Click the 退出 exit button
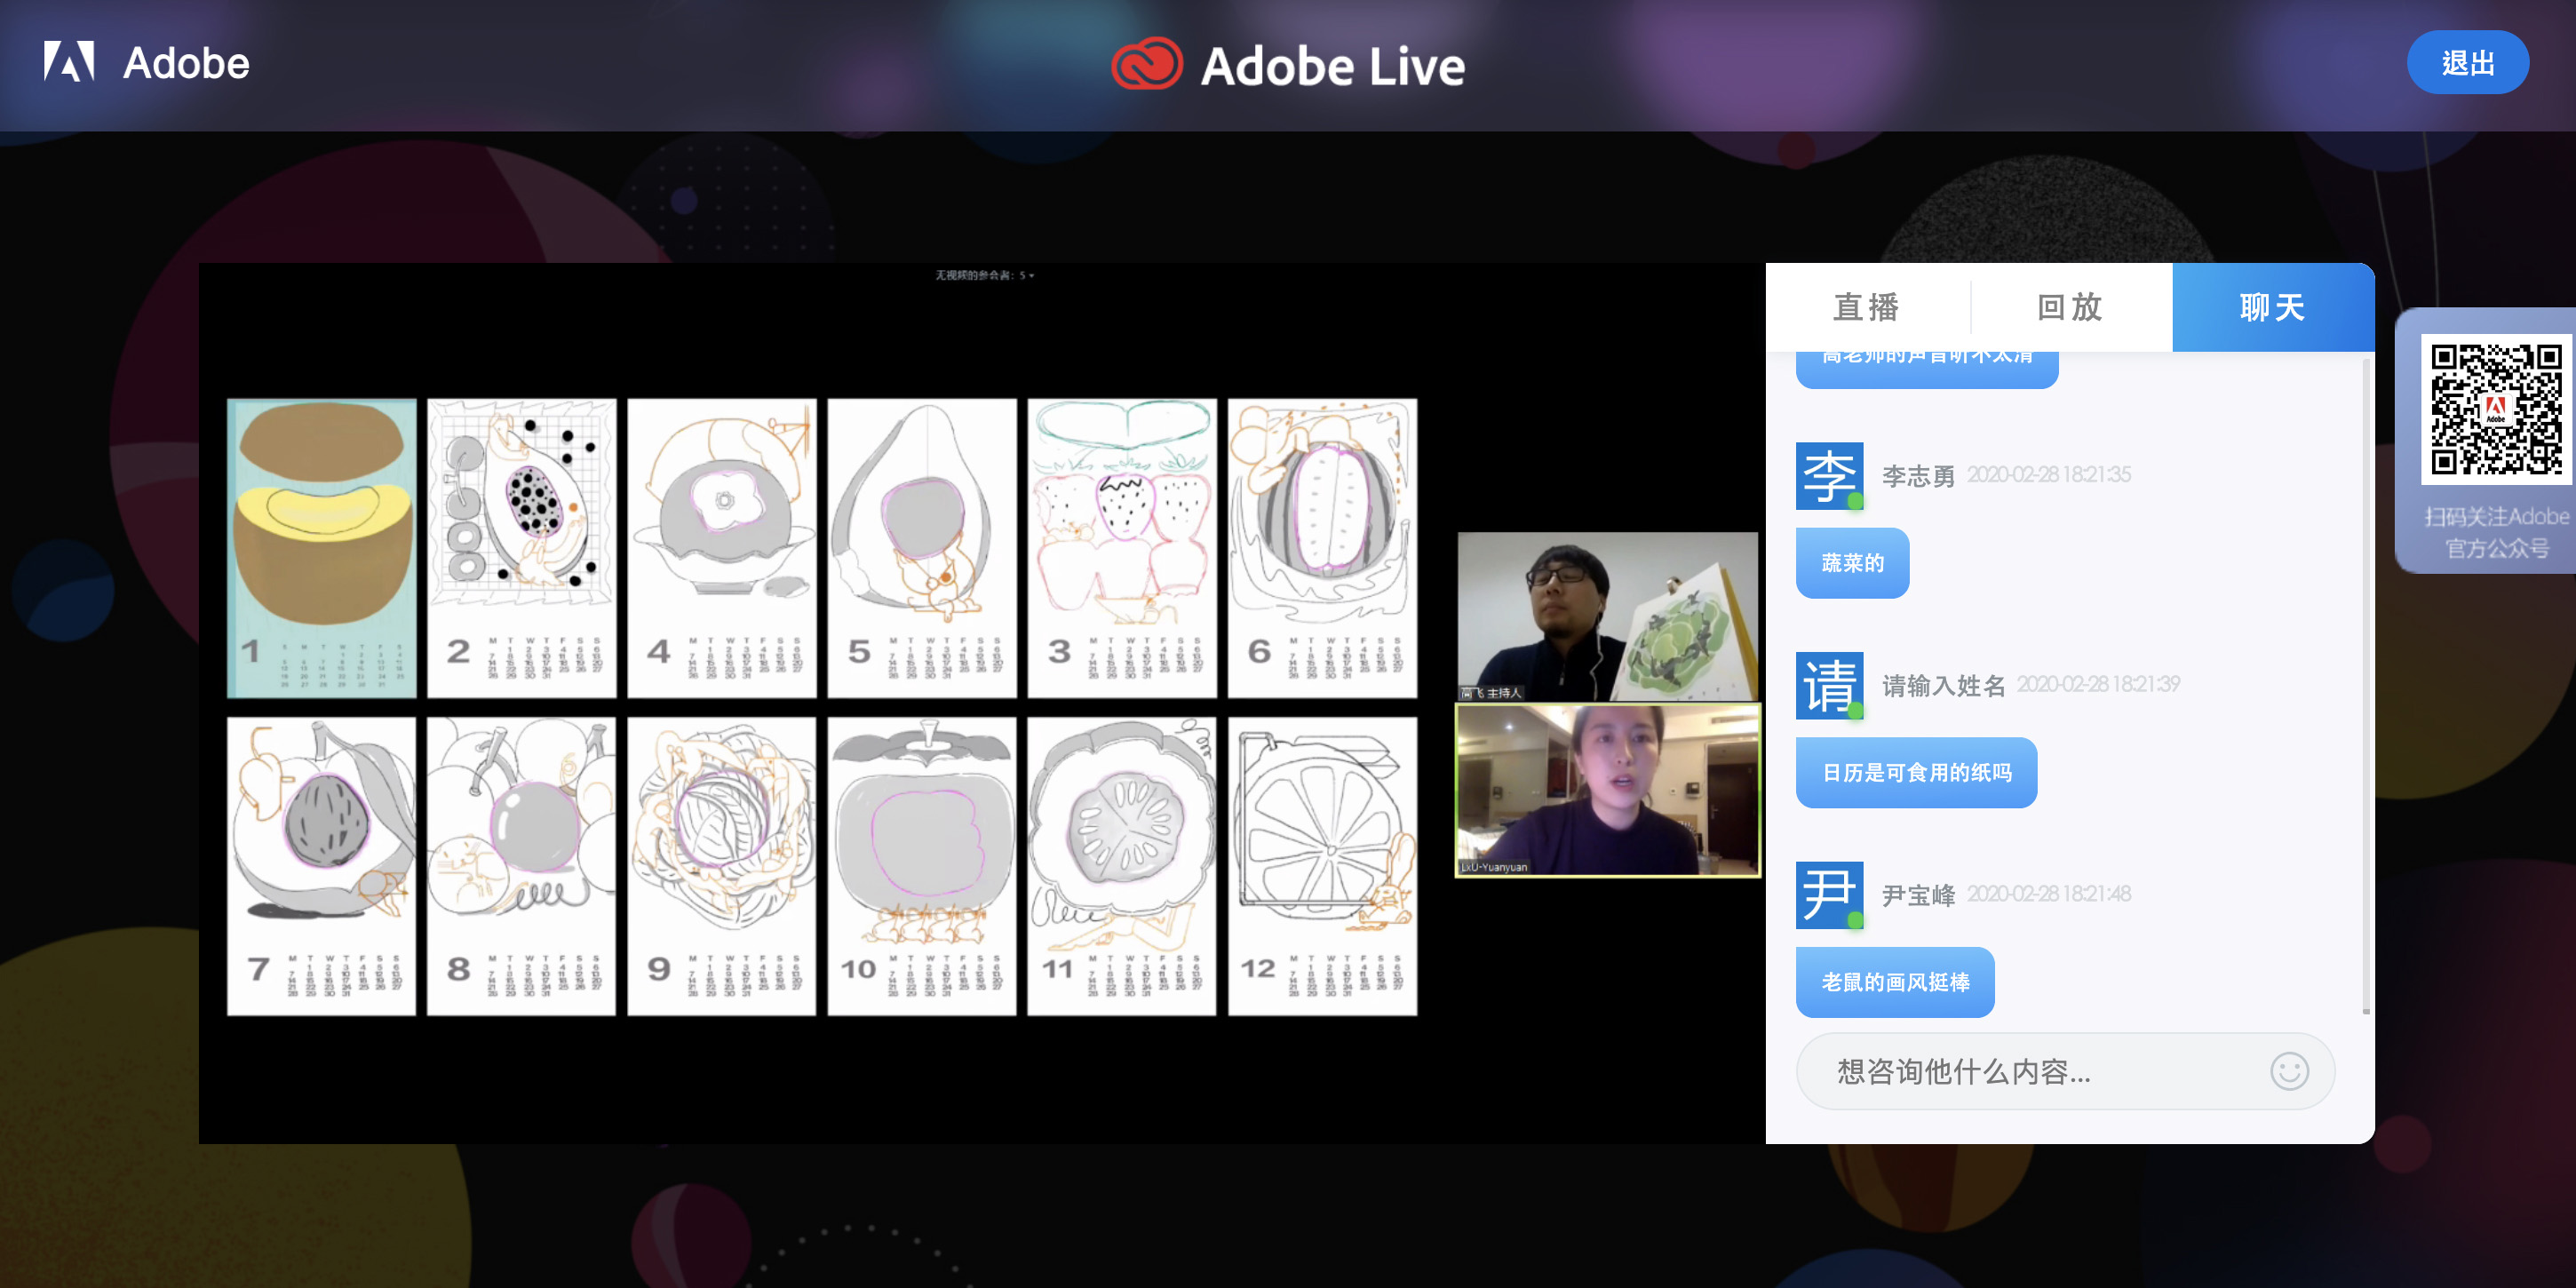Screen dimensions: 2576x1288 [2466, 63]
